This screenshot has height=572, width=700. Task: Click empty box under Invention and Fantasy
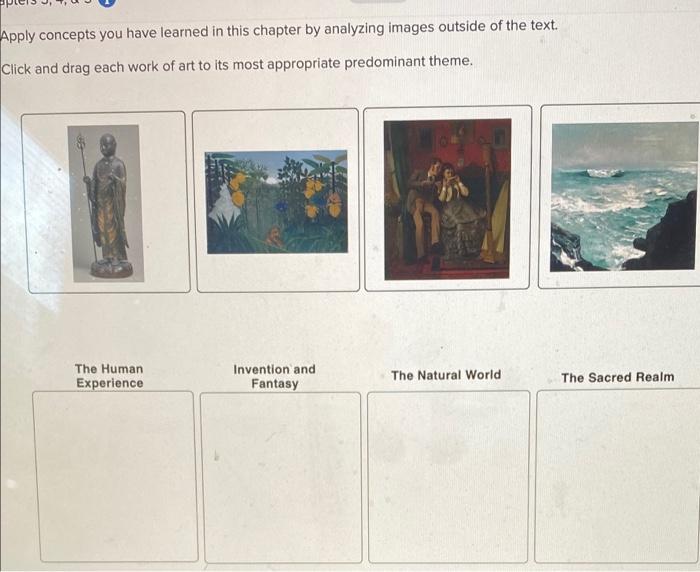tap(281, 477)
